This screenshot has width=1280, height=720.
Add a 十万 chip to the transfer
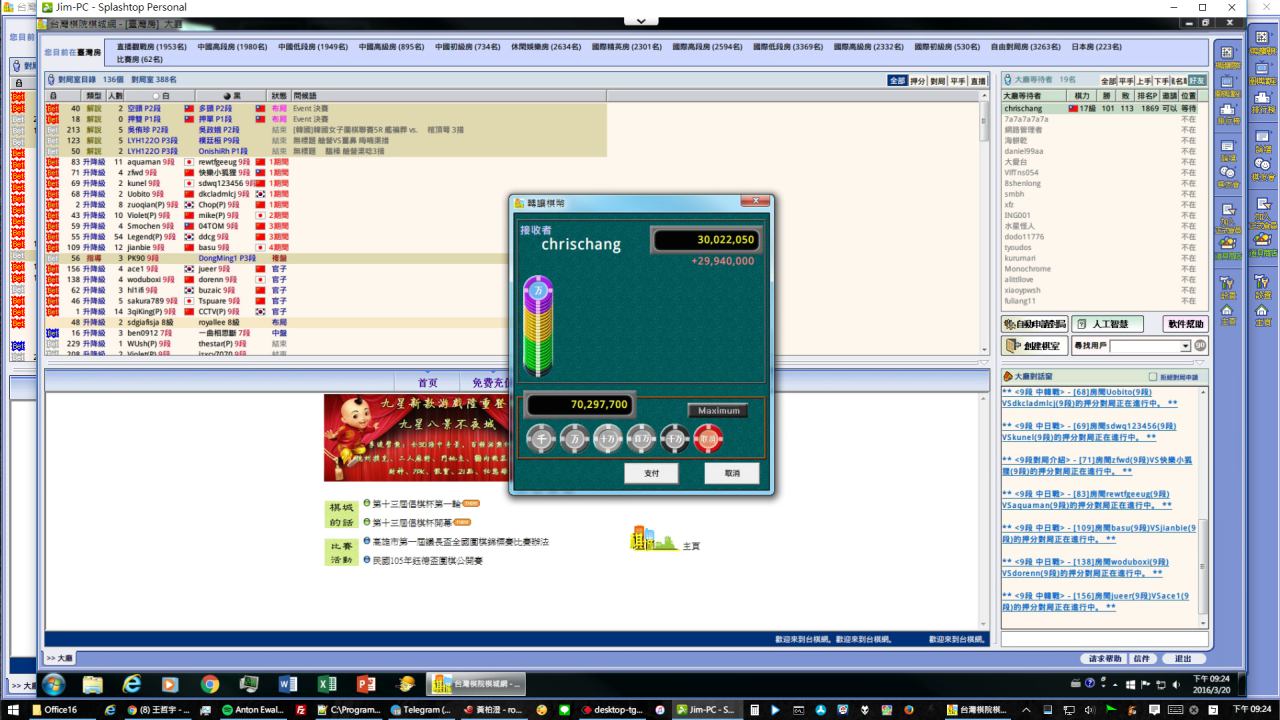608,437
